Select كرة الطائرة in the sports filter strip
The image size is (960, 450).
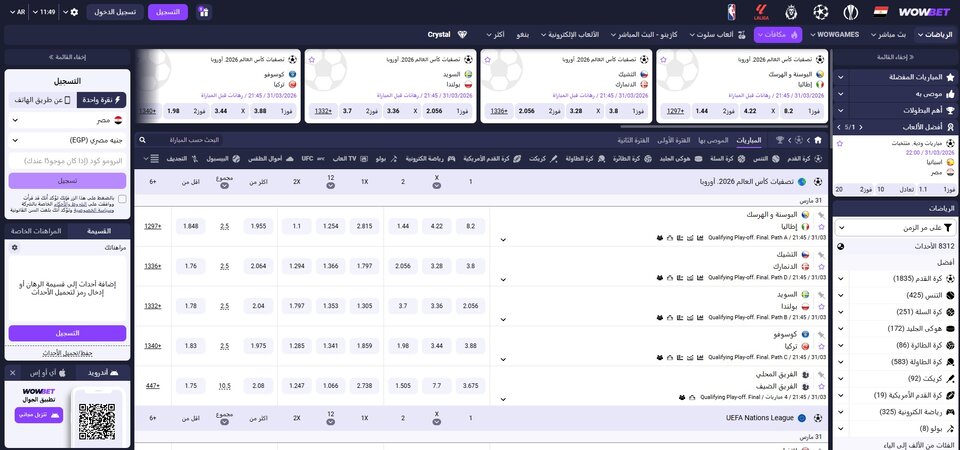tap(632, 159)
